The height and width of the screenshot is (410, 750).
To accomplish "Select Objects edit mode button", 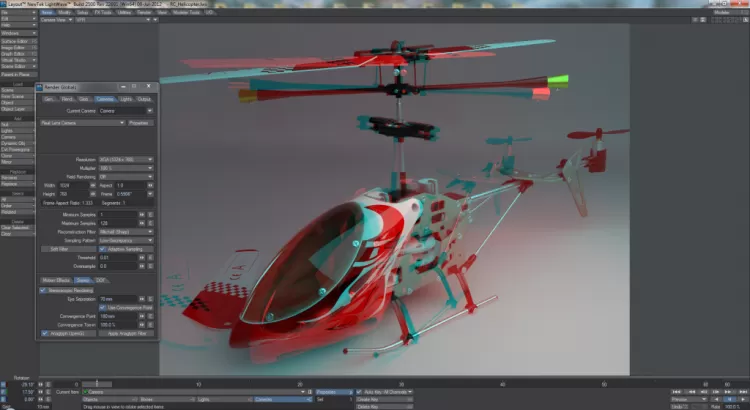I will [x=110, y=399].
